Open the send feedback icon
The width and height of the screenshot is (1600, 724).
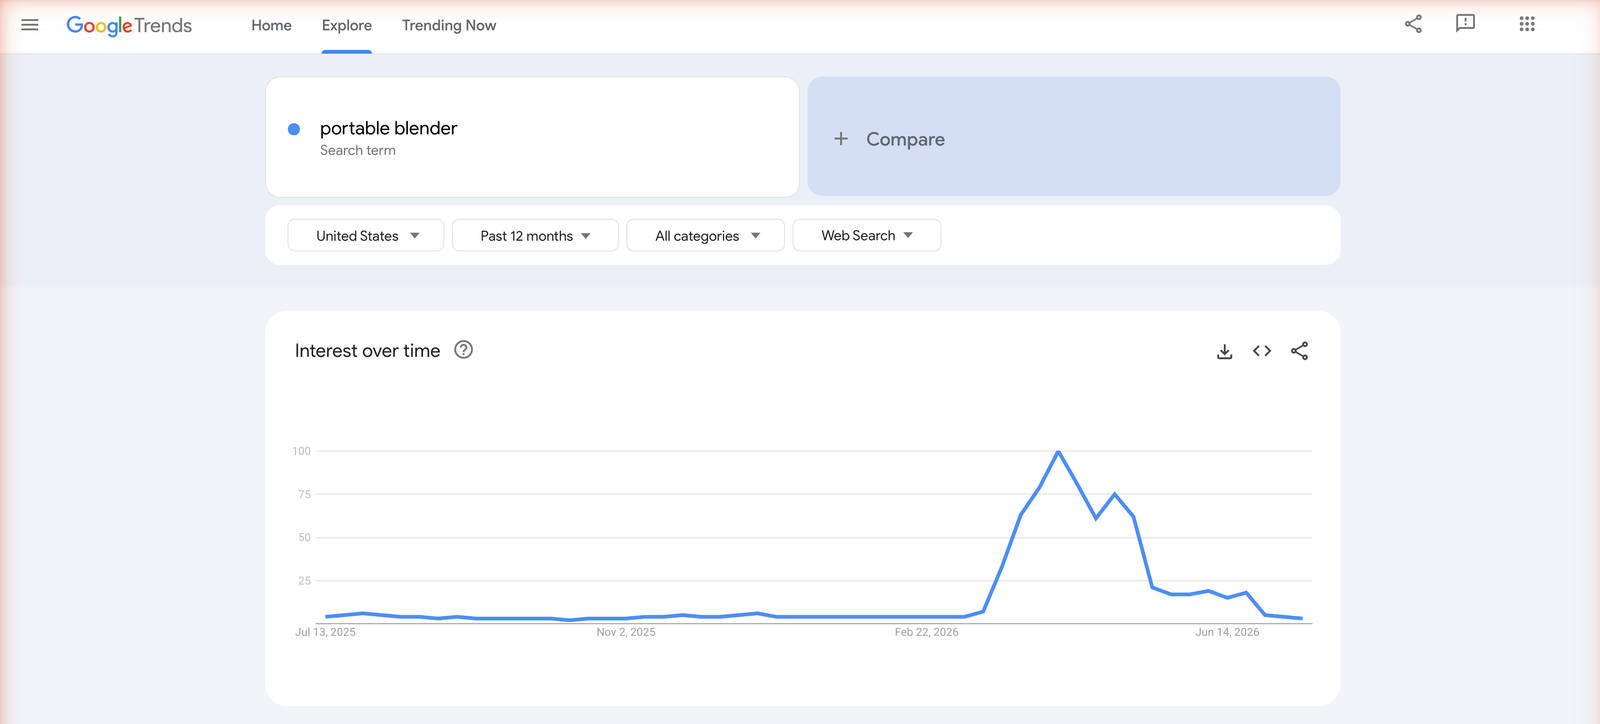[x=1465, y=24]
